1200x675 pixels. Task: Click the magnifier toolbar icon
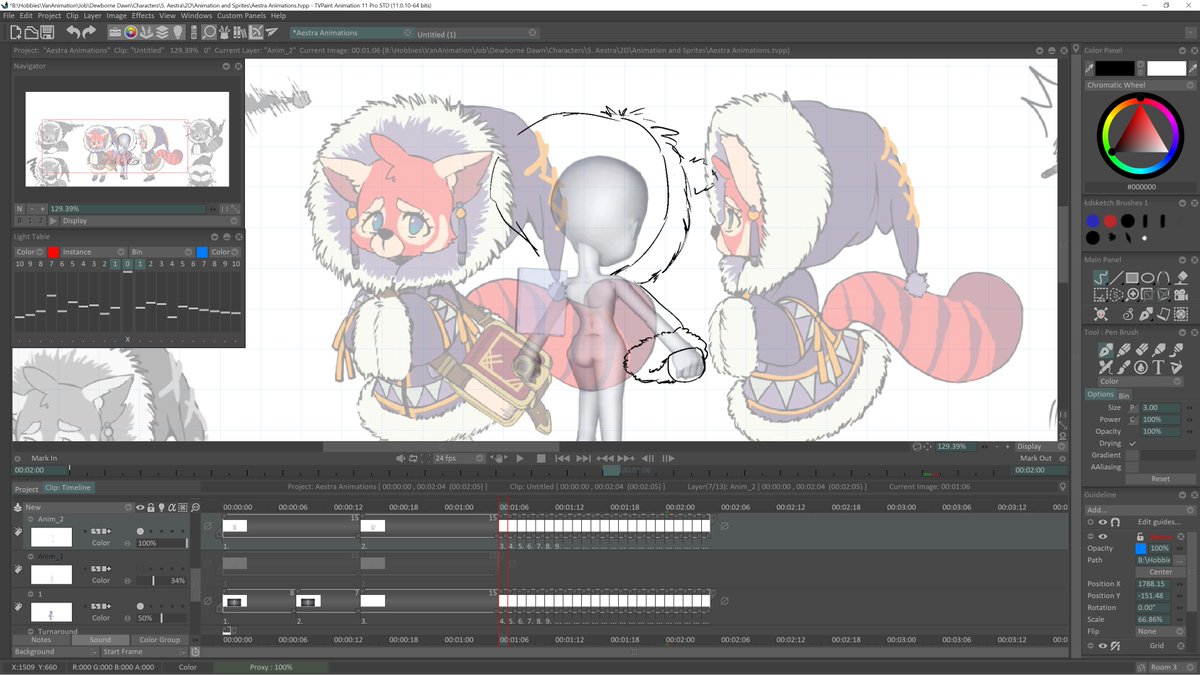tap(209, 33)
